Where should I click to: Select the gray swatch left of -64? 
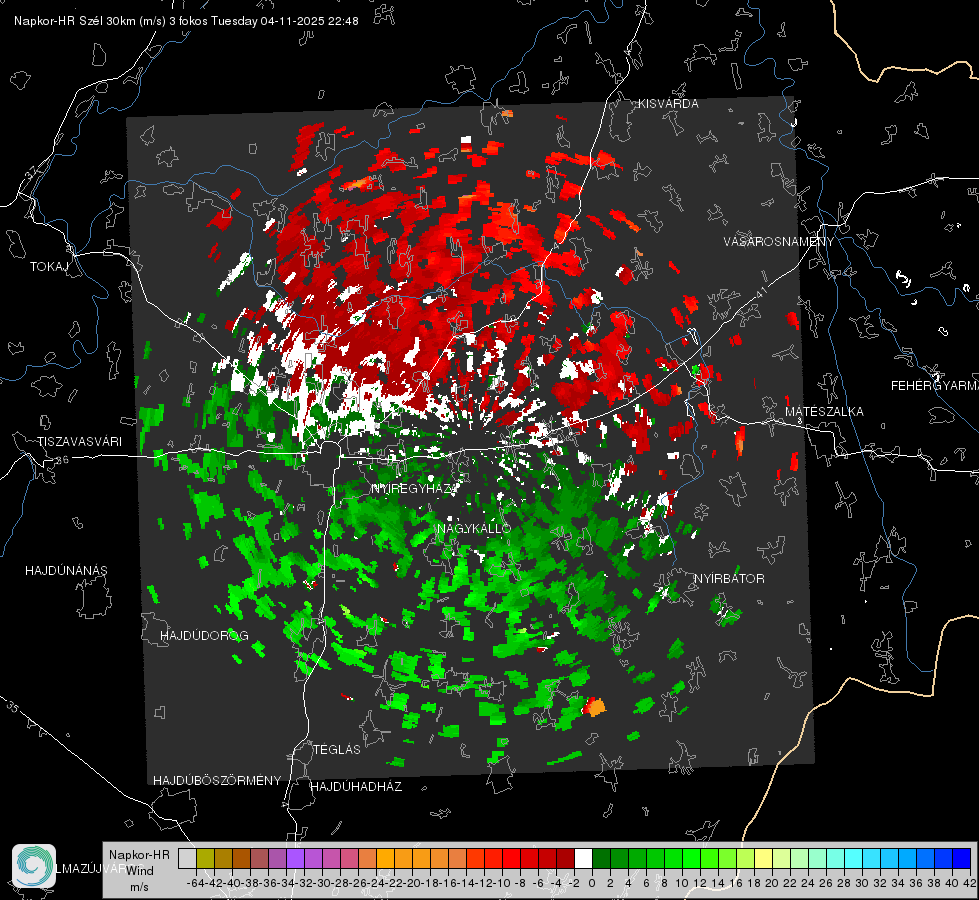[x=187, y=858]
